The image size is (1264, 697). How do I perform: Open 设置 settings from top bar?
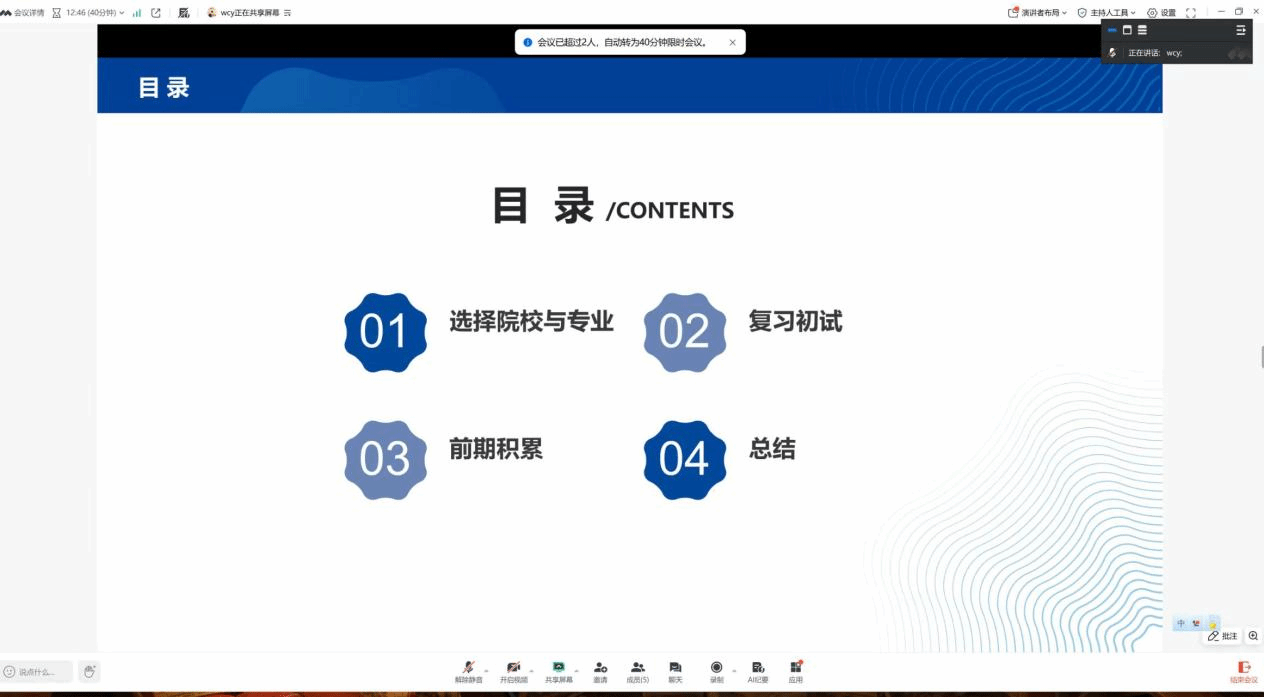[x=1161, y=13]
